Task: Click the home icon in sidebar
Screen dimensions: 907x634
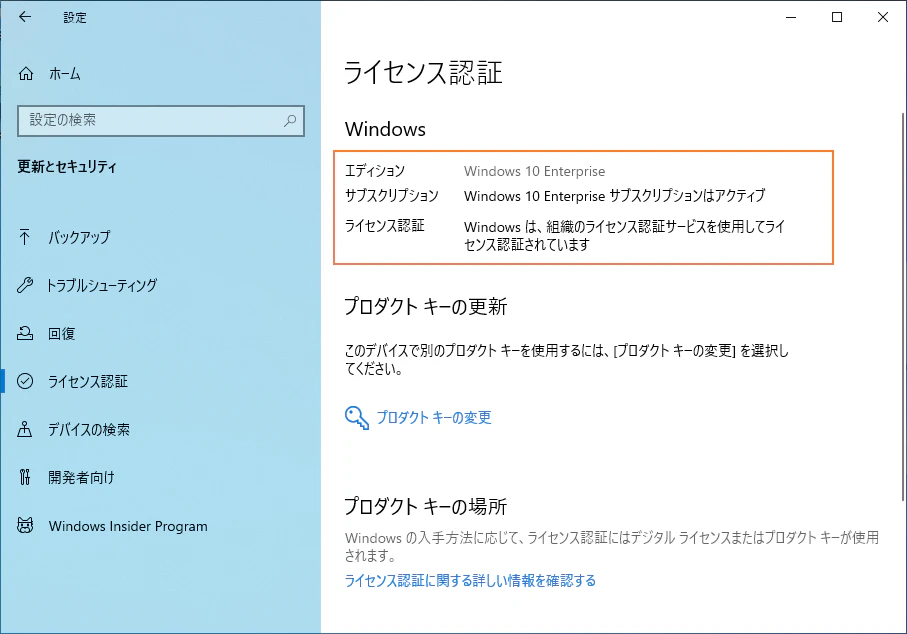Action: point(26,73)
